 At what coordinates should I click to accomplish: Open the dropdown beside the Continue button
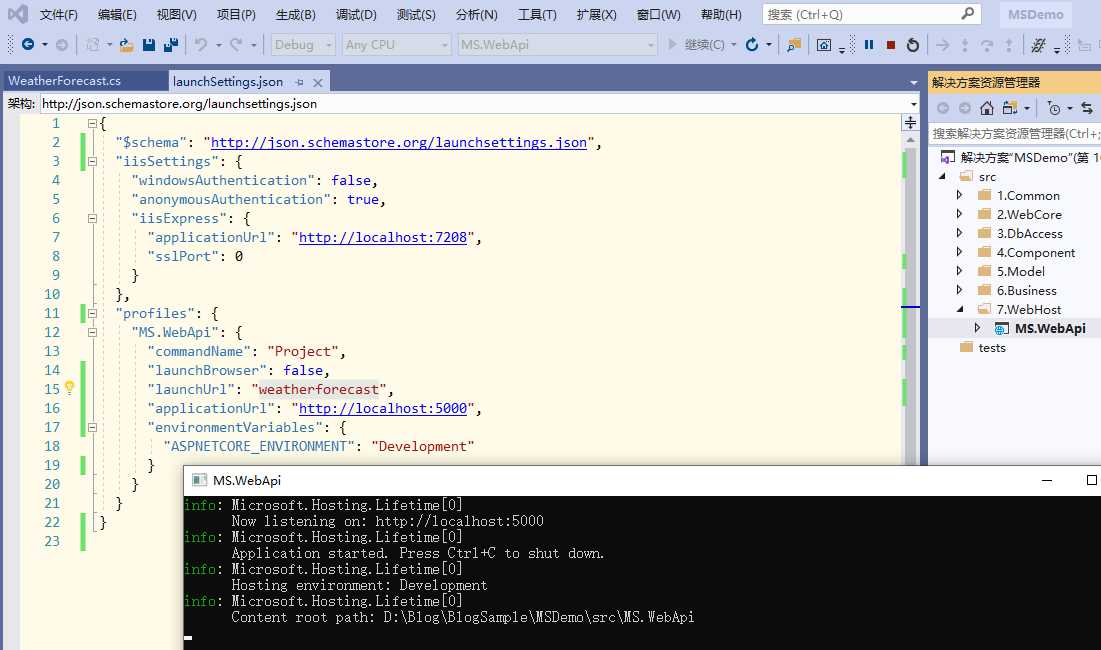click(734, 45)
